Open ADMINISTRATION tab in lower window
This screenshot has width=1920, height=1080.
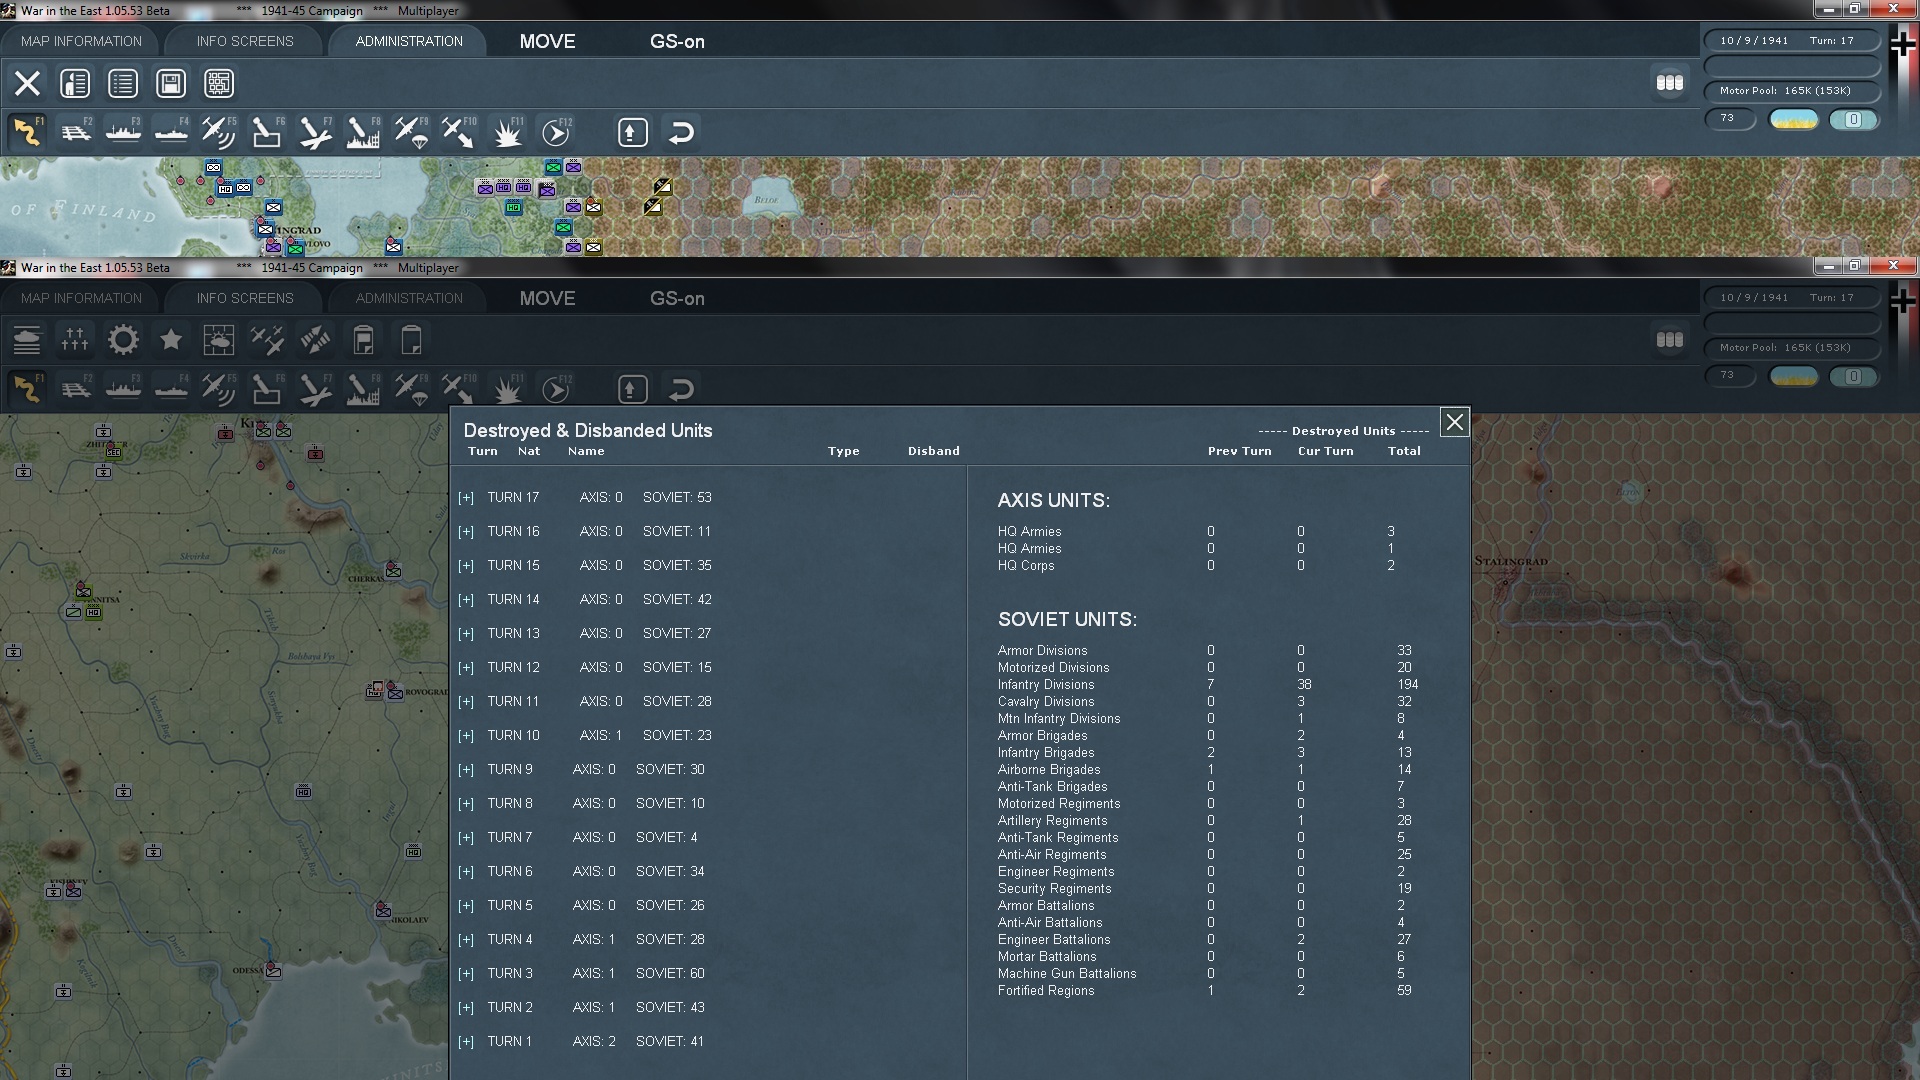[x=409, y=298]
